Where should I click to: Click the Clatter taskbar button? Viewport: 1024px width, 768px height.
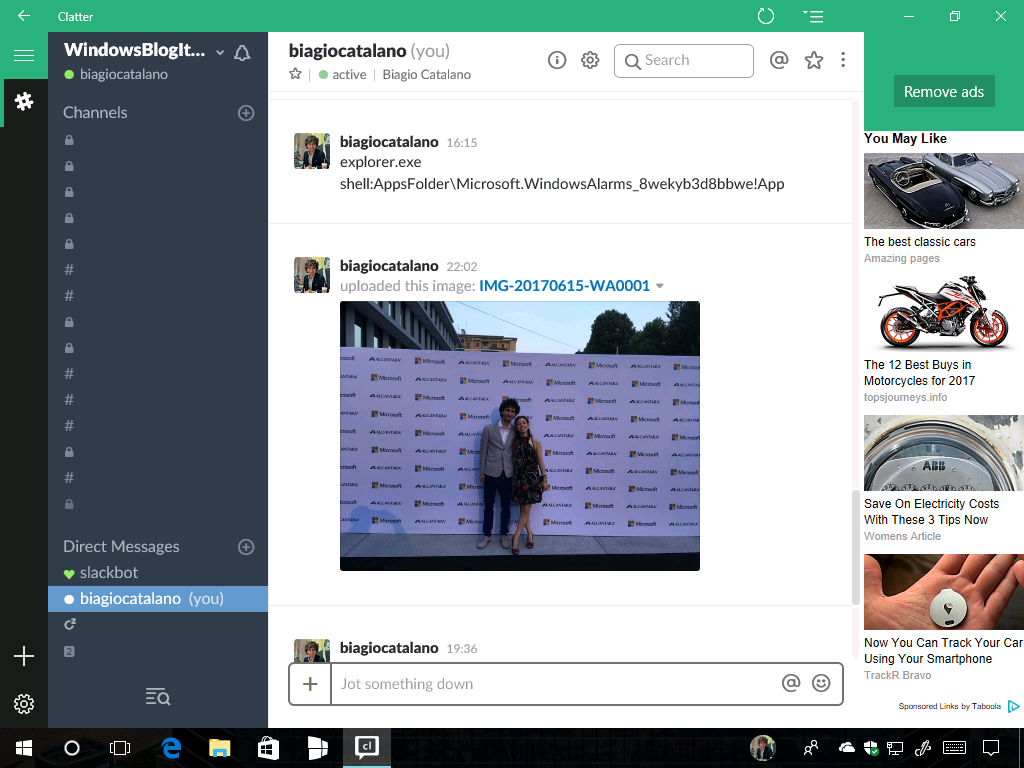(x=367, y=748)
